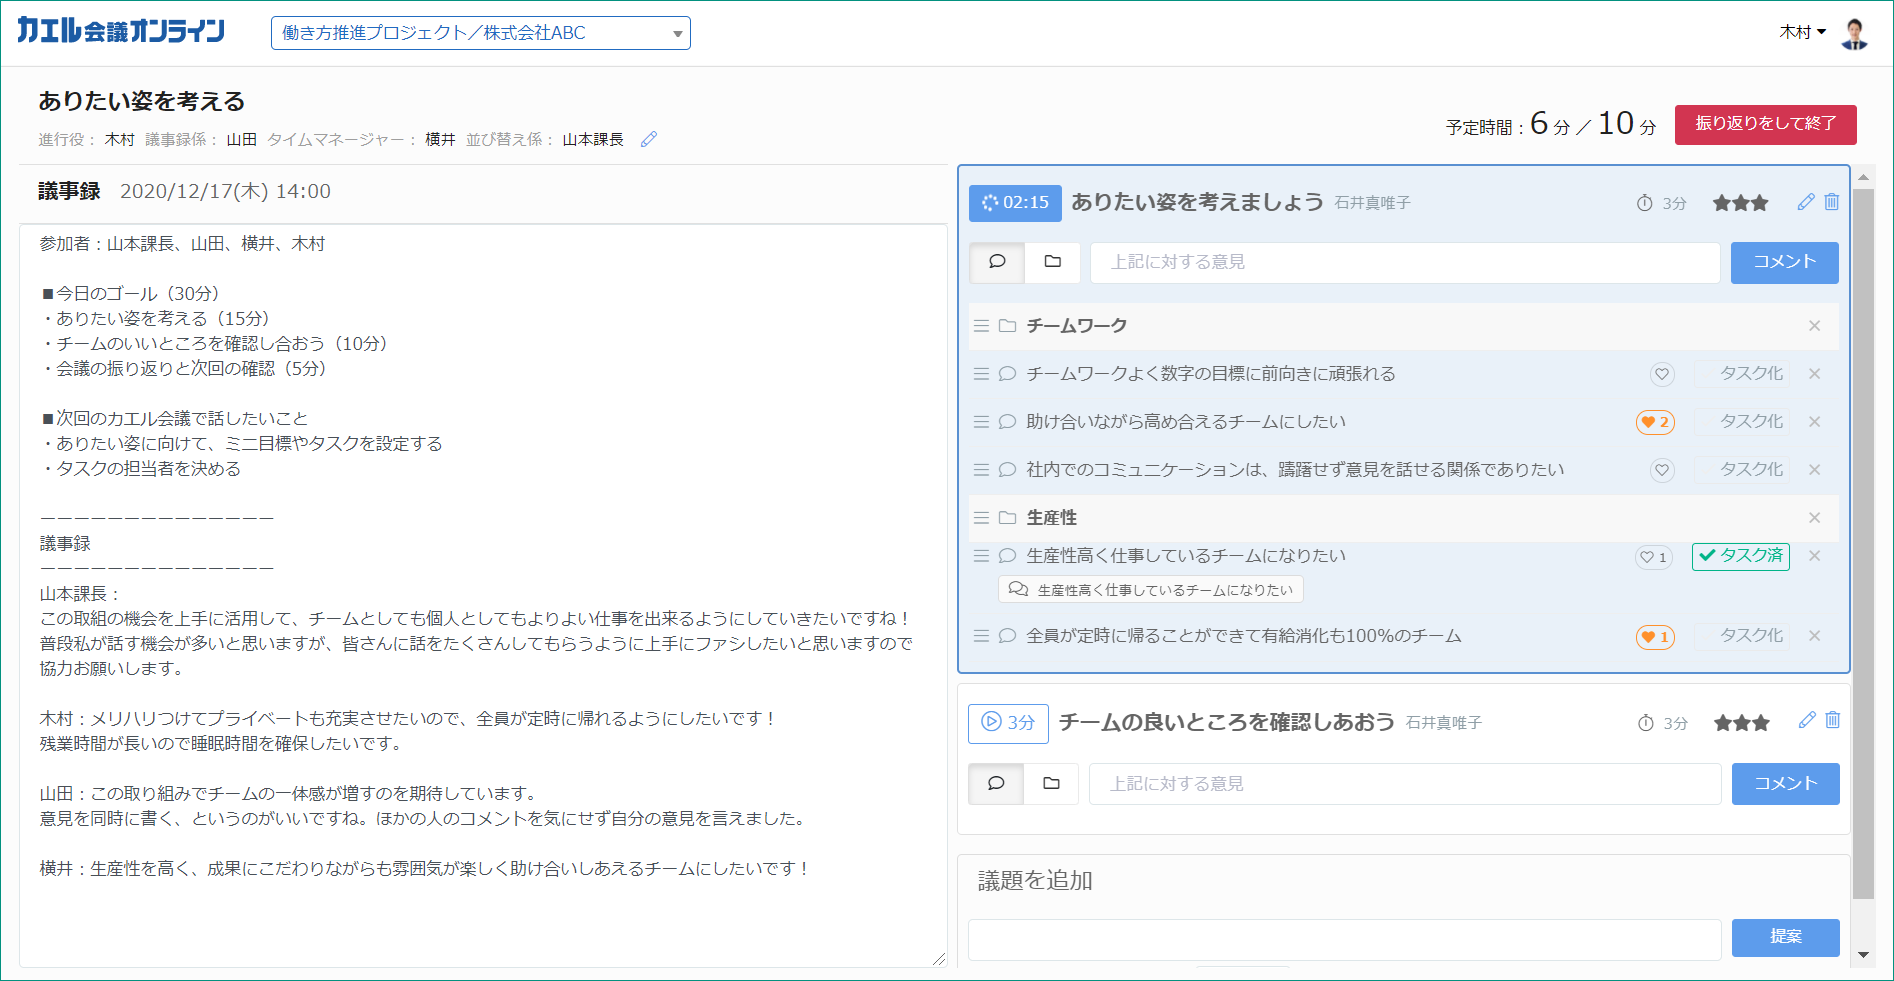1894x981 pixels.
Task: Expand the nested reply under 生産性高く comment
Action: [x=1150, y=590]
